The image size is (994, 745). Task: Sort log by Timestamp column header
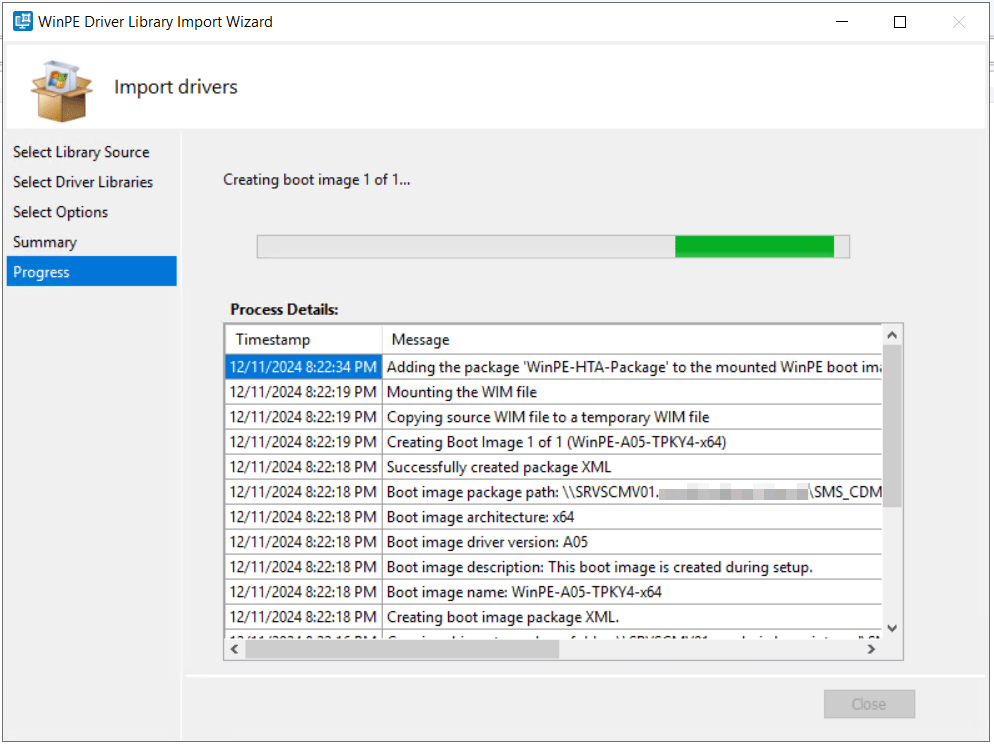303,340
